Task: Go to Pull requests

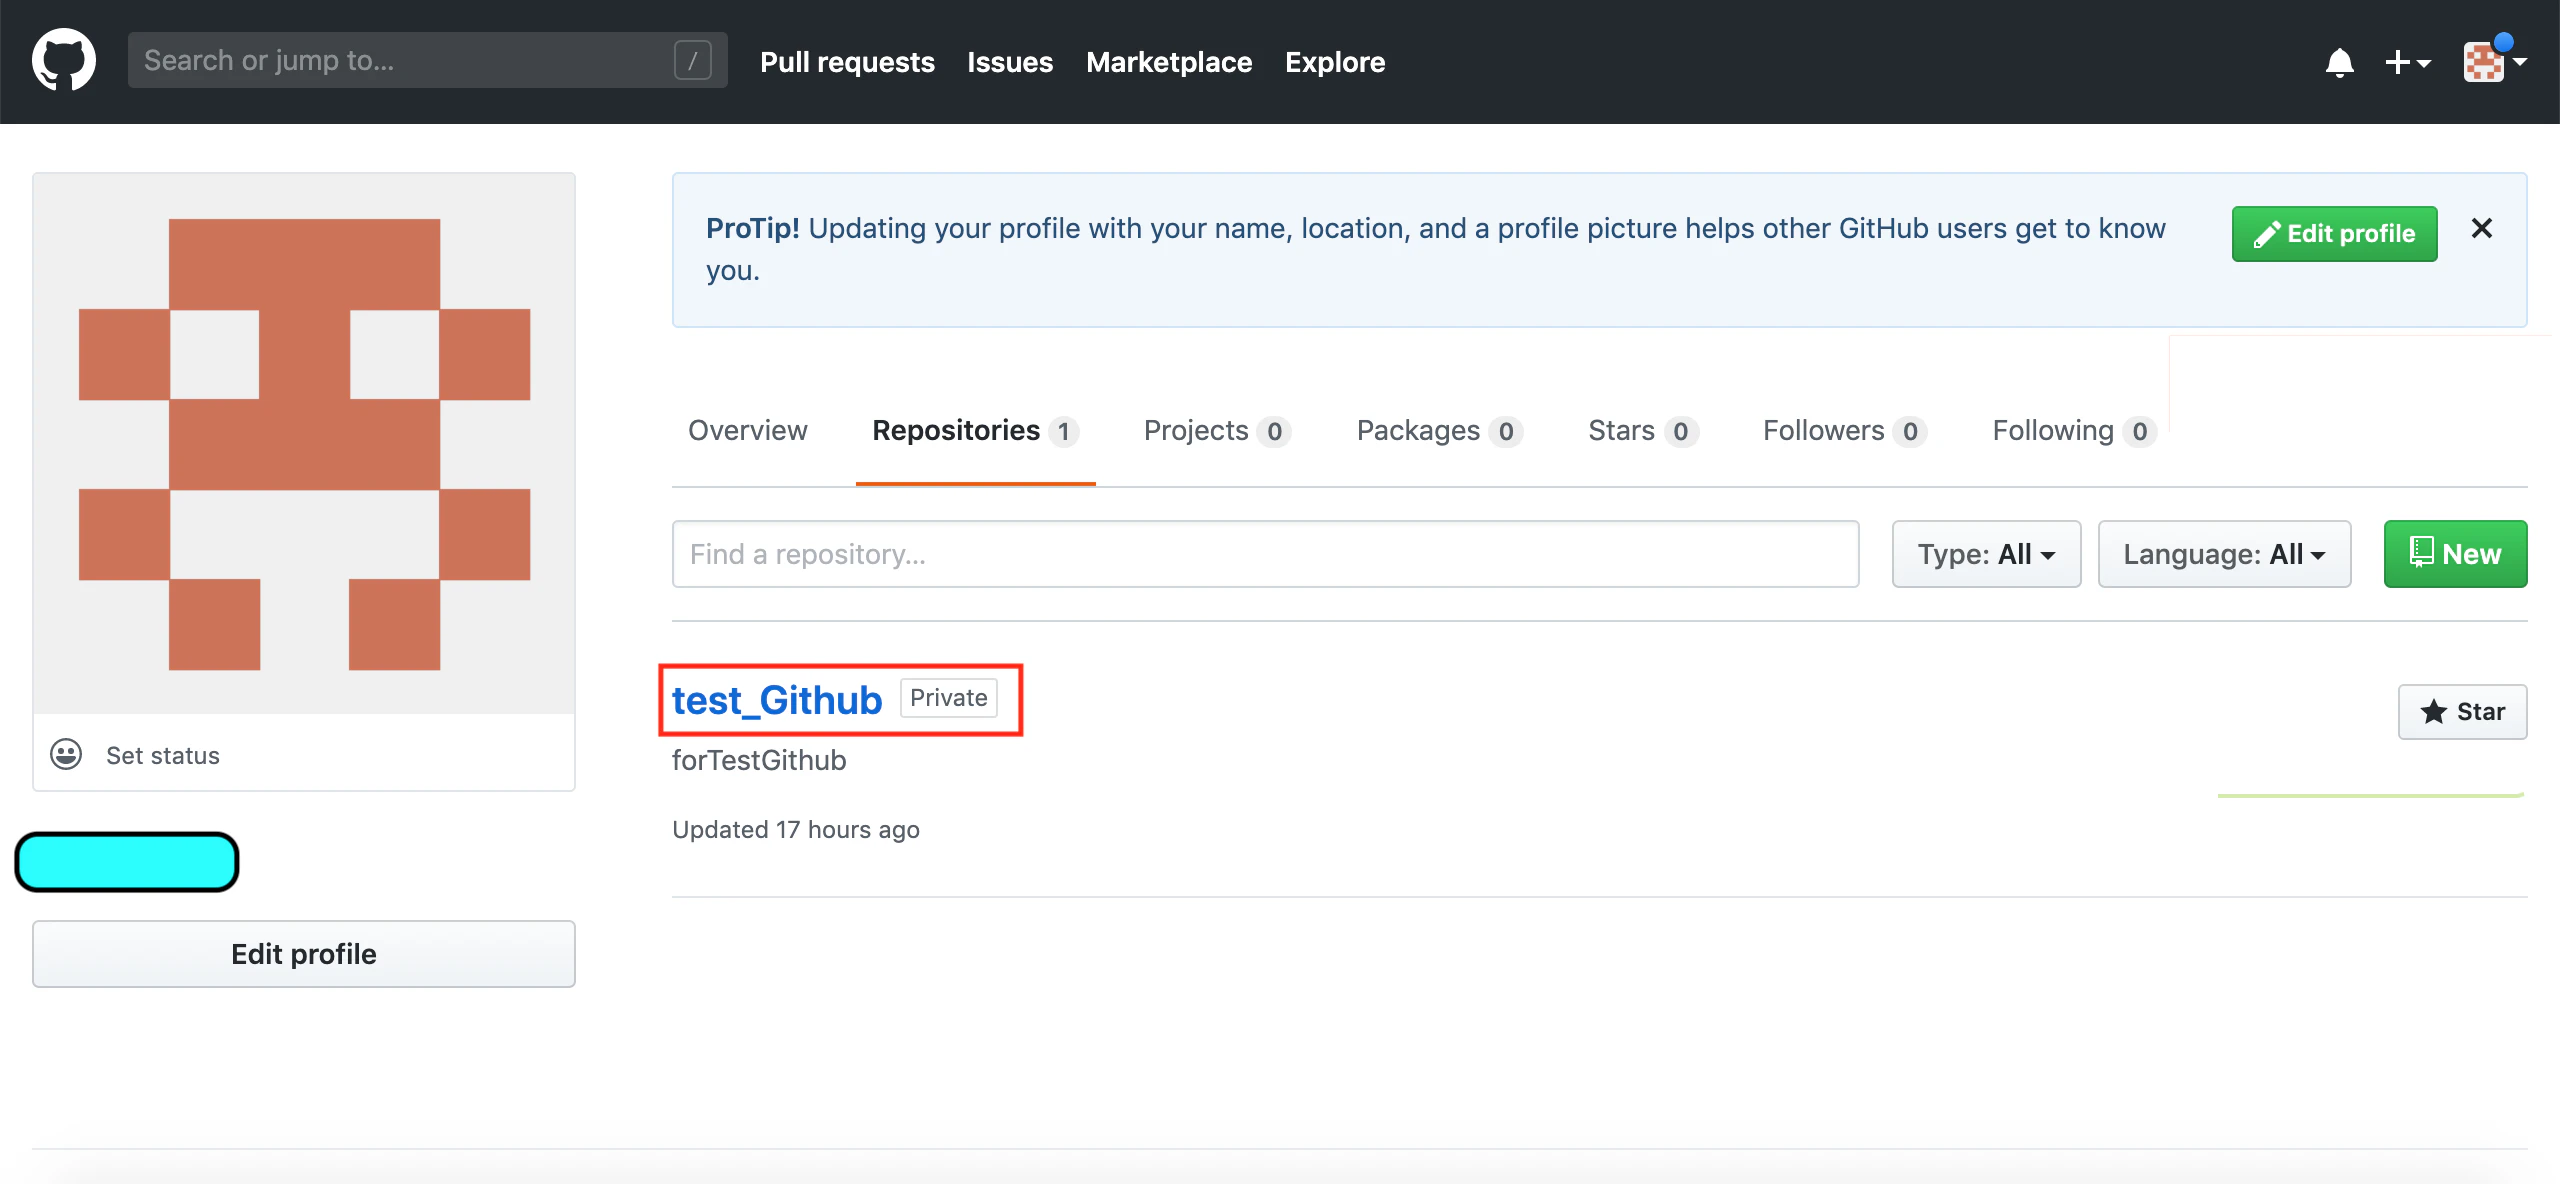Action: click(847, 62)
